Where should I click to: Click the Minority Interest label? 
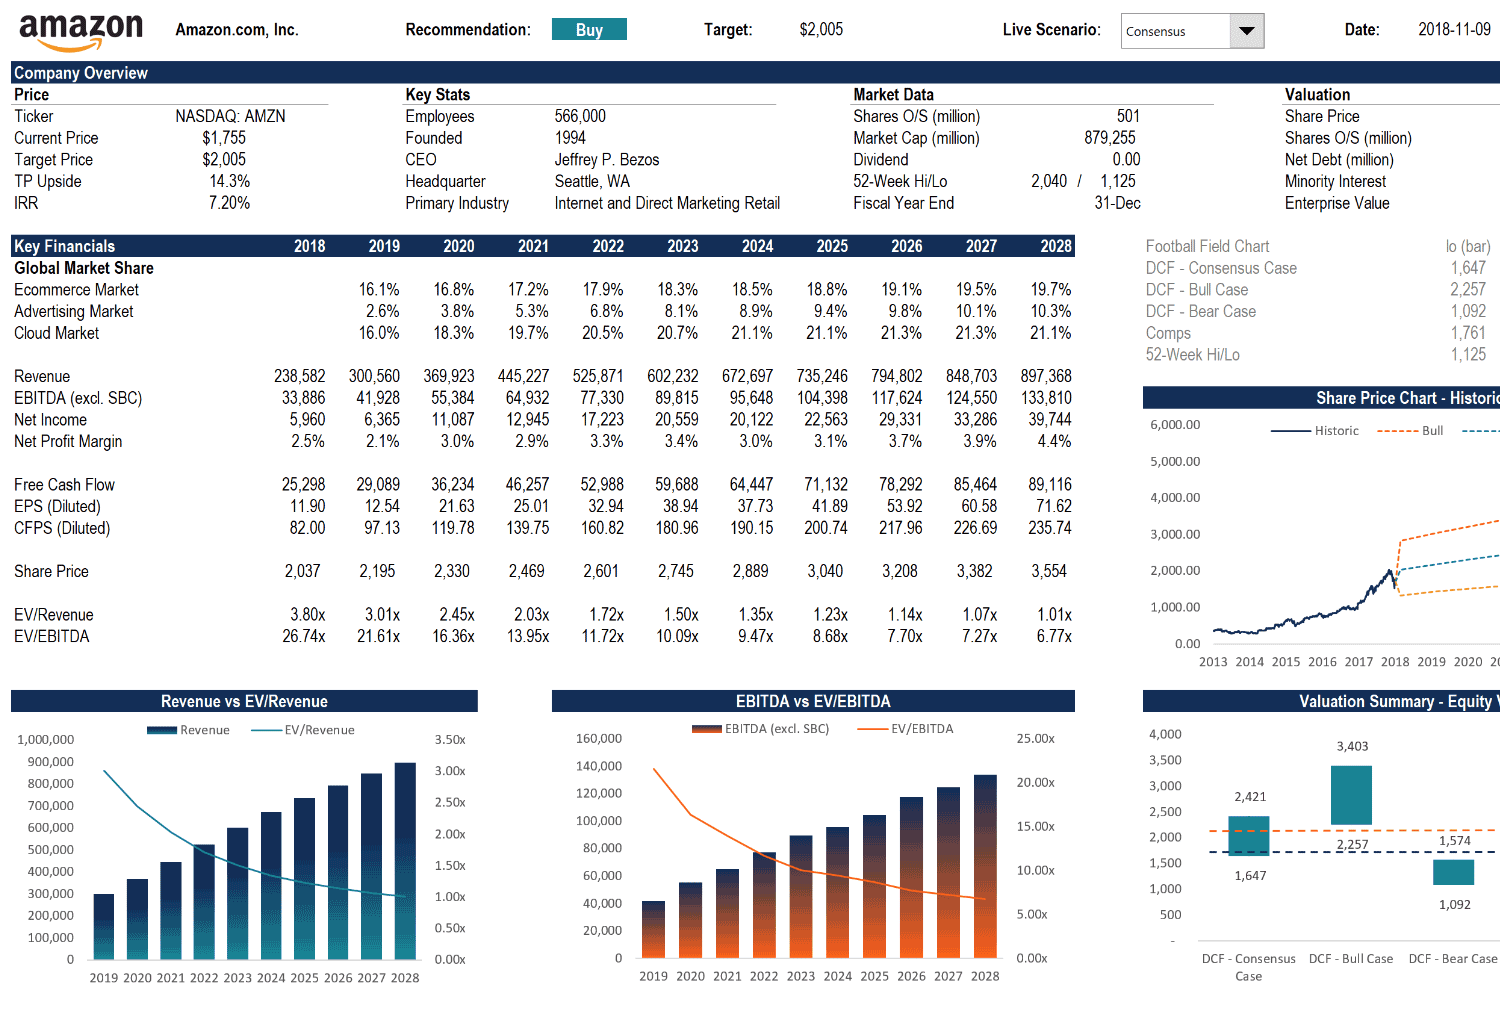[x=1335, y=181]
